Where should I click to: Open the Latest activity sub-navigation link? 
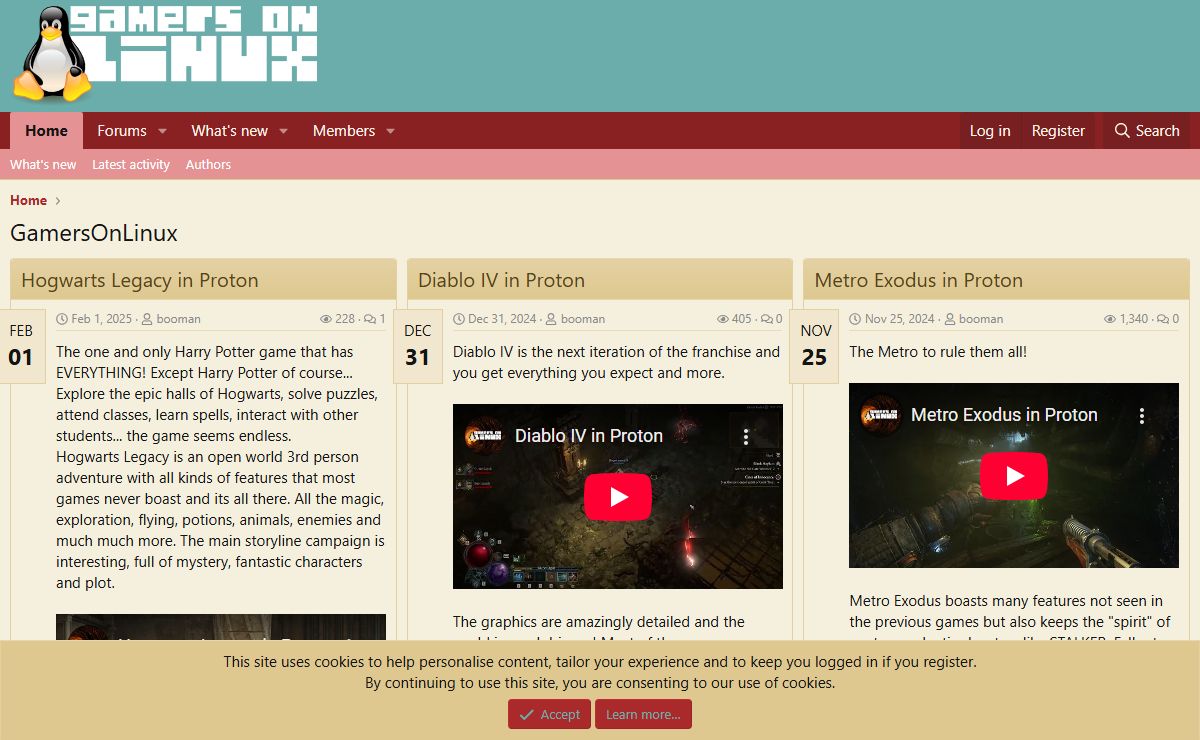click(131, 165)
